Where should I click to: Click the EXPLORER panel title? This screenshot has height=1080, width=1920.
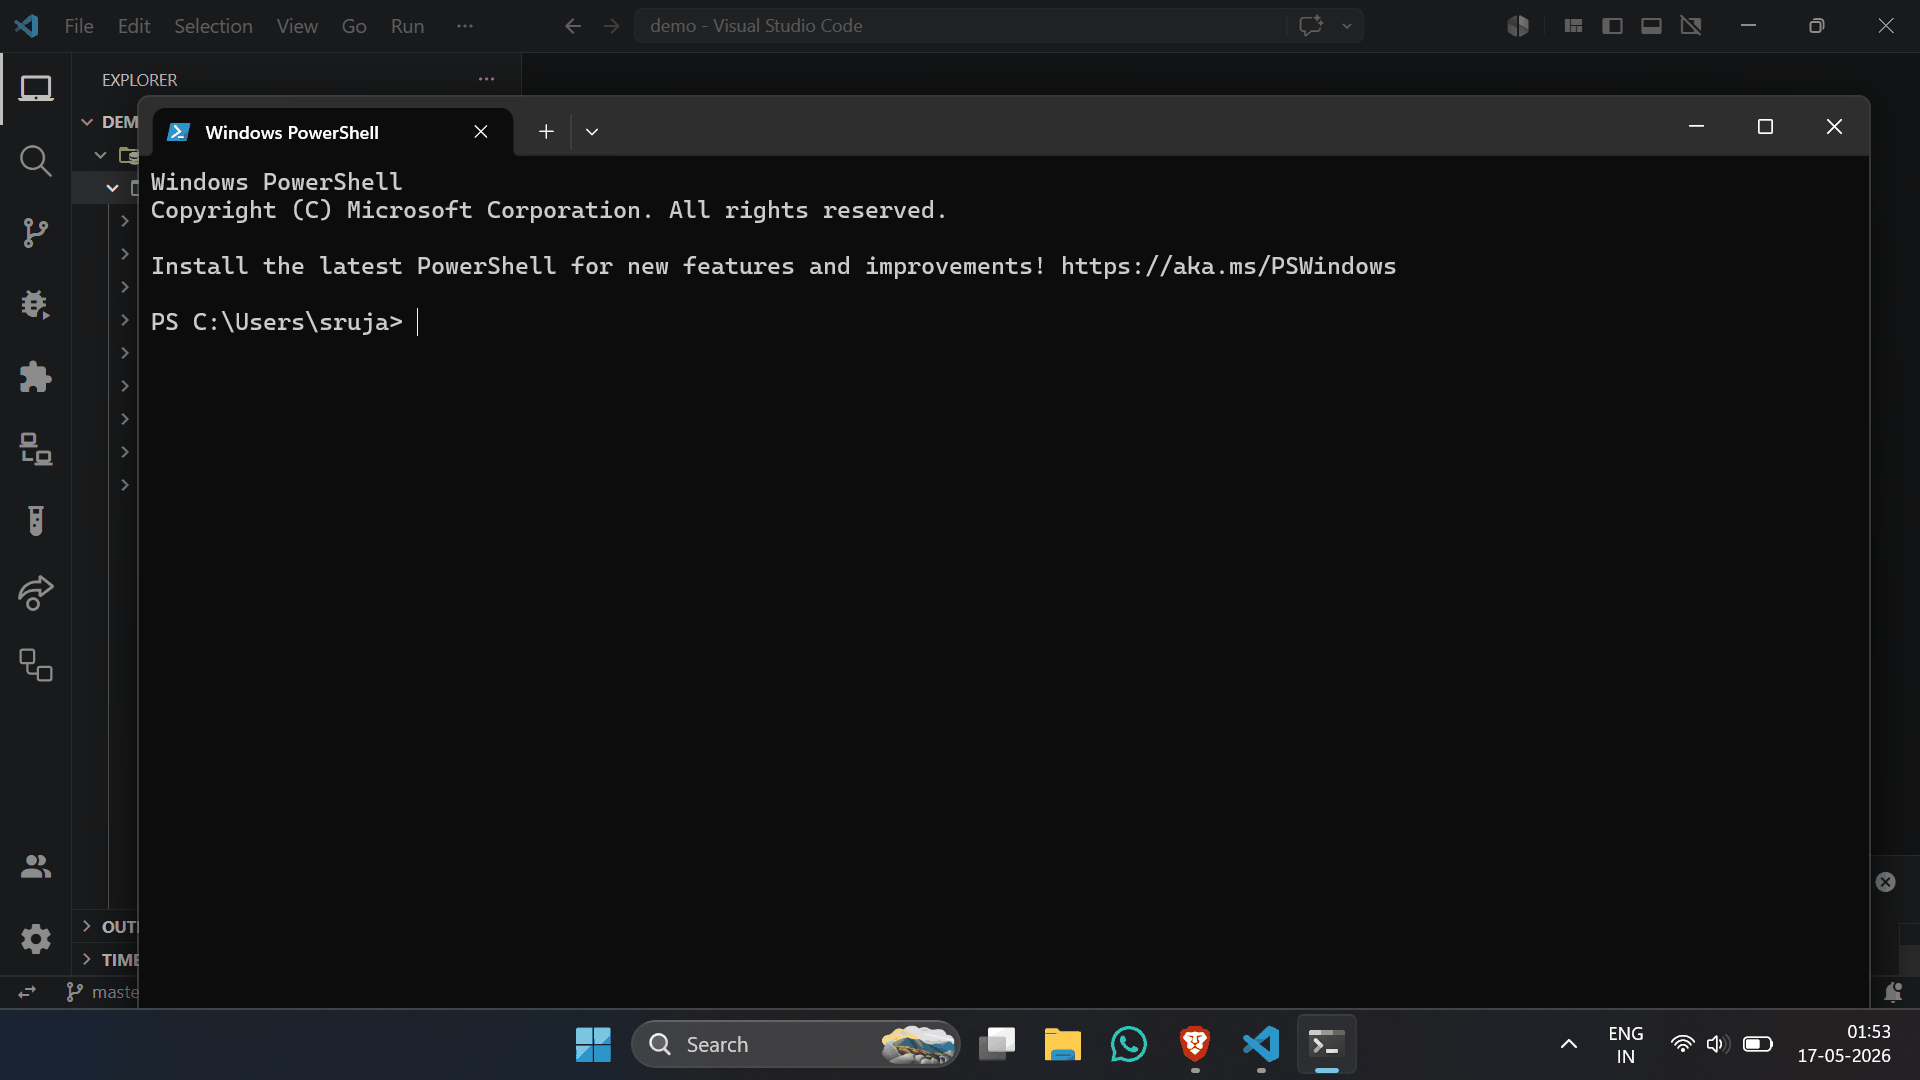point(140,80)
